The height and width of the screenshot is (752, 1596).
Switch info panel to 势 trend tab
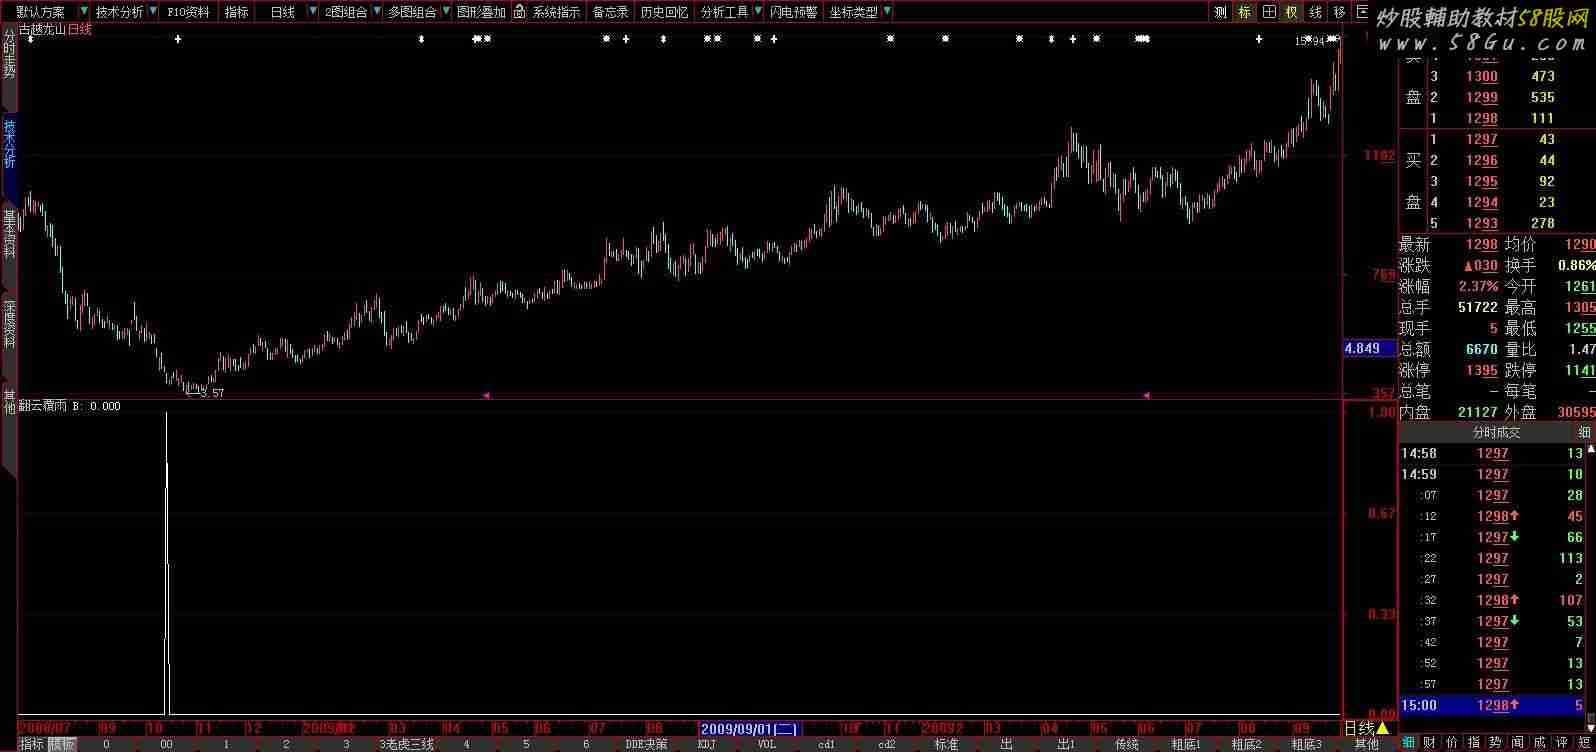coord(1496,743)
